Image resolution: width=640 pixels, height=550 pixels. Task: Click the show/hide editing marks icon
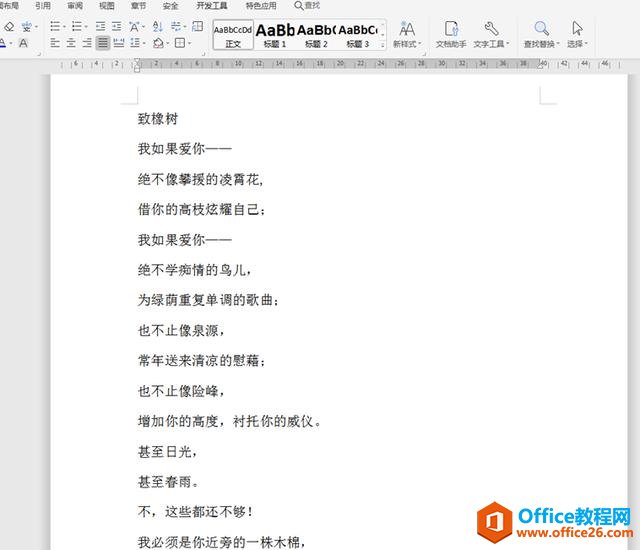coord(176,27)
